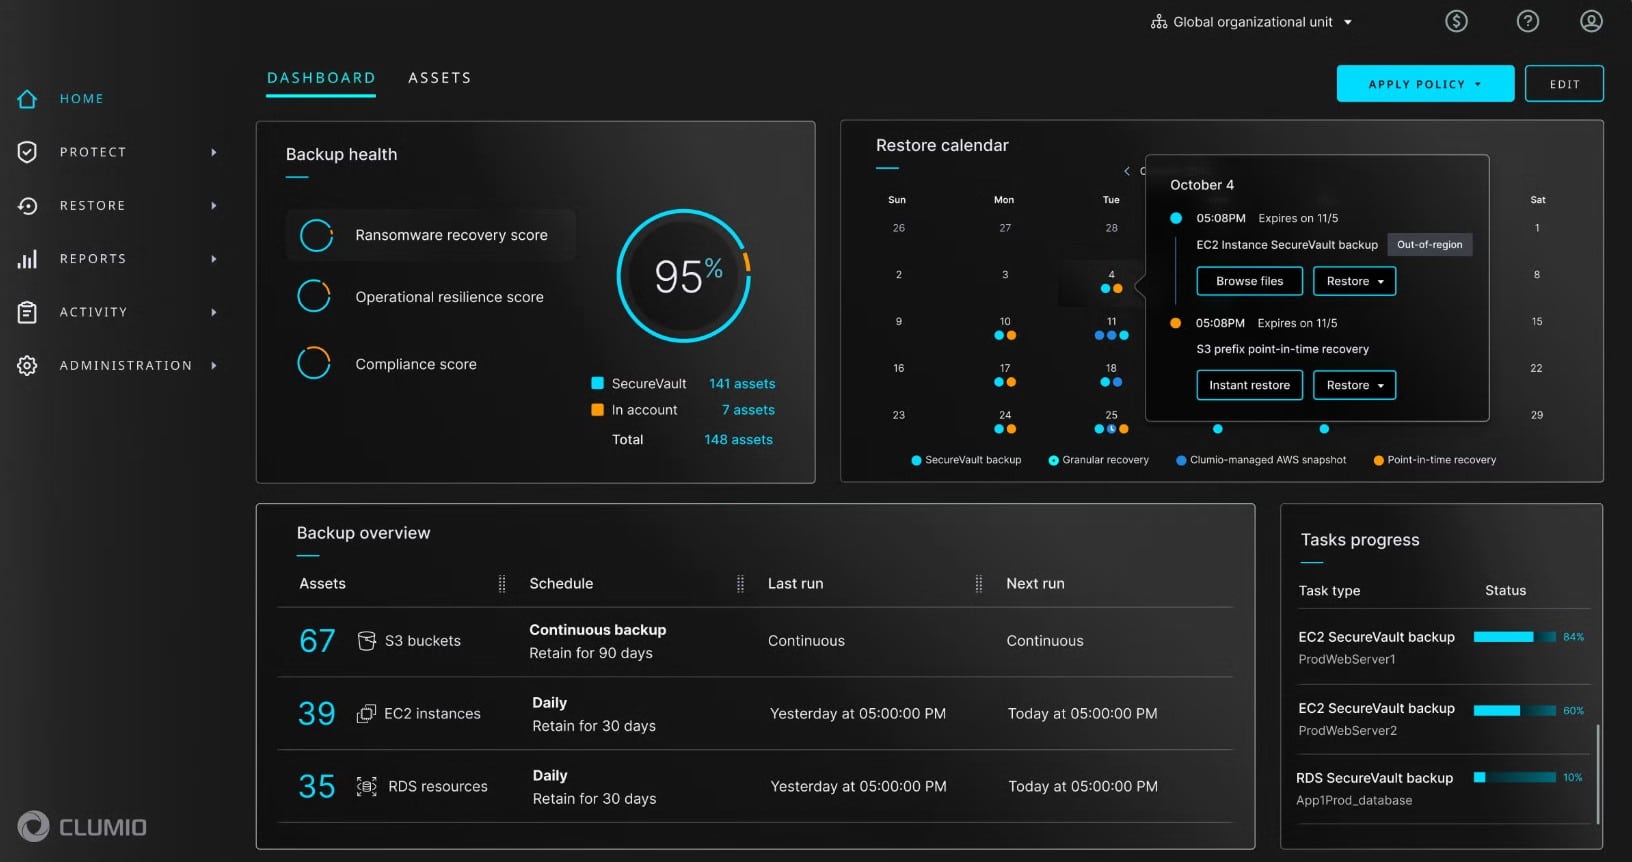Select Tuesday 25 on restore calendar
The width and height of the screenshot is (1632, 862).
(1111, 422)
